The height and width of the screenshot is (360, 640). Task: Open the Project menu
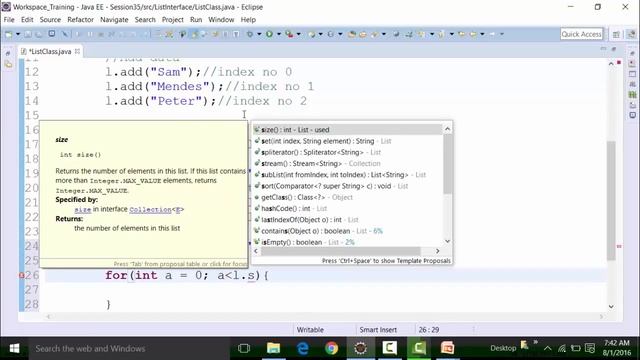pyautogui.click(x=173, y=20)
